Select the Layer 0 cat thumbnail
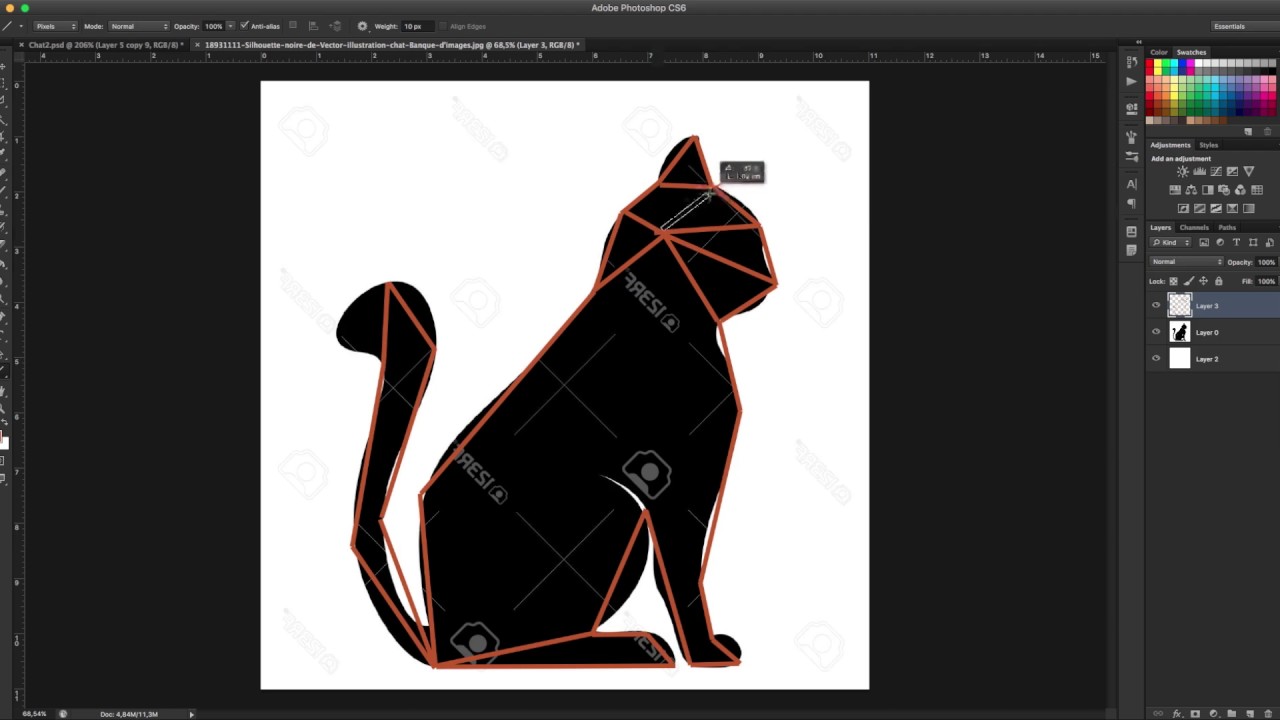The image size is (1280, 720). 1180,332
